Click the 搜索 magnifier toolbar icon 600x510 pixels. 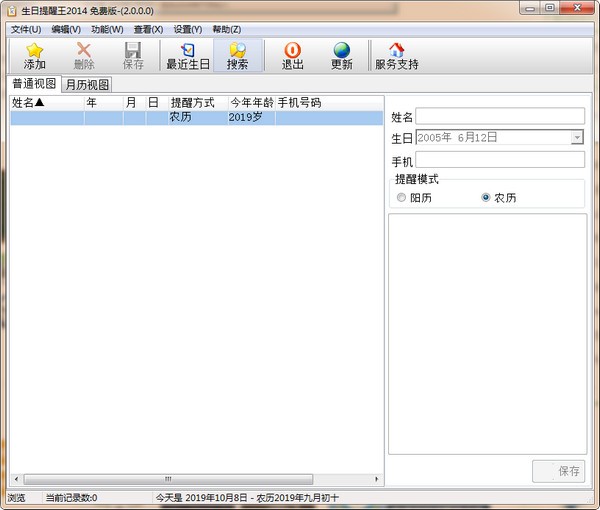click(x=238, y=50)
